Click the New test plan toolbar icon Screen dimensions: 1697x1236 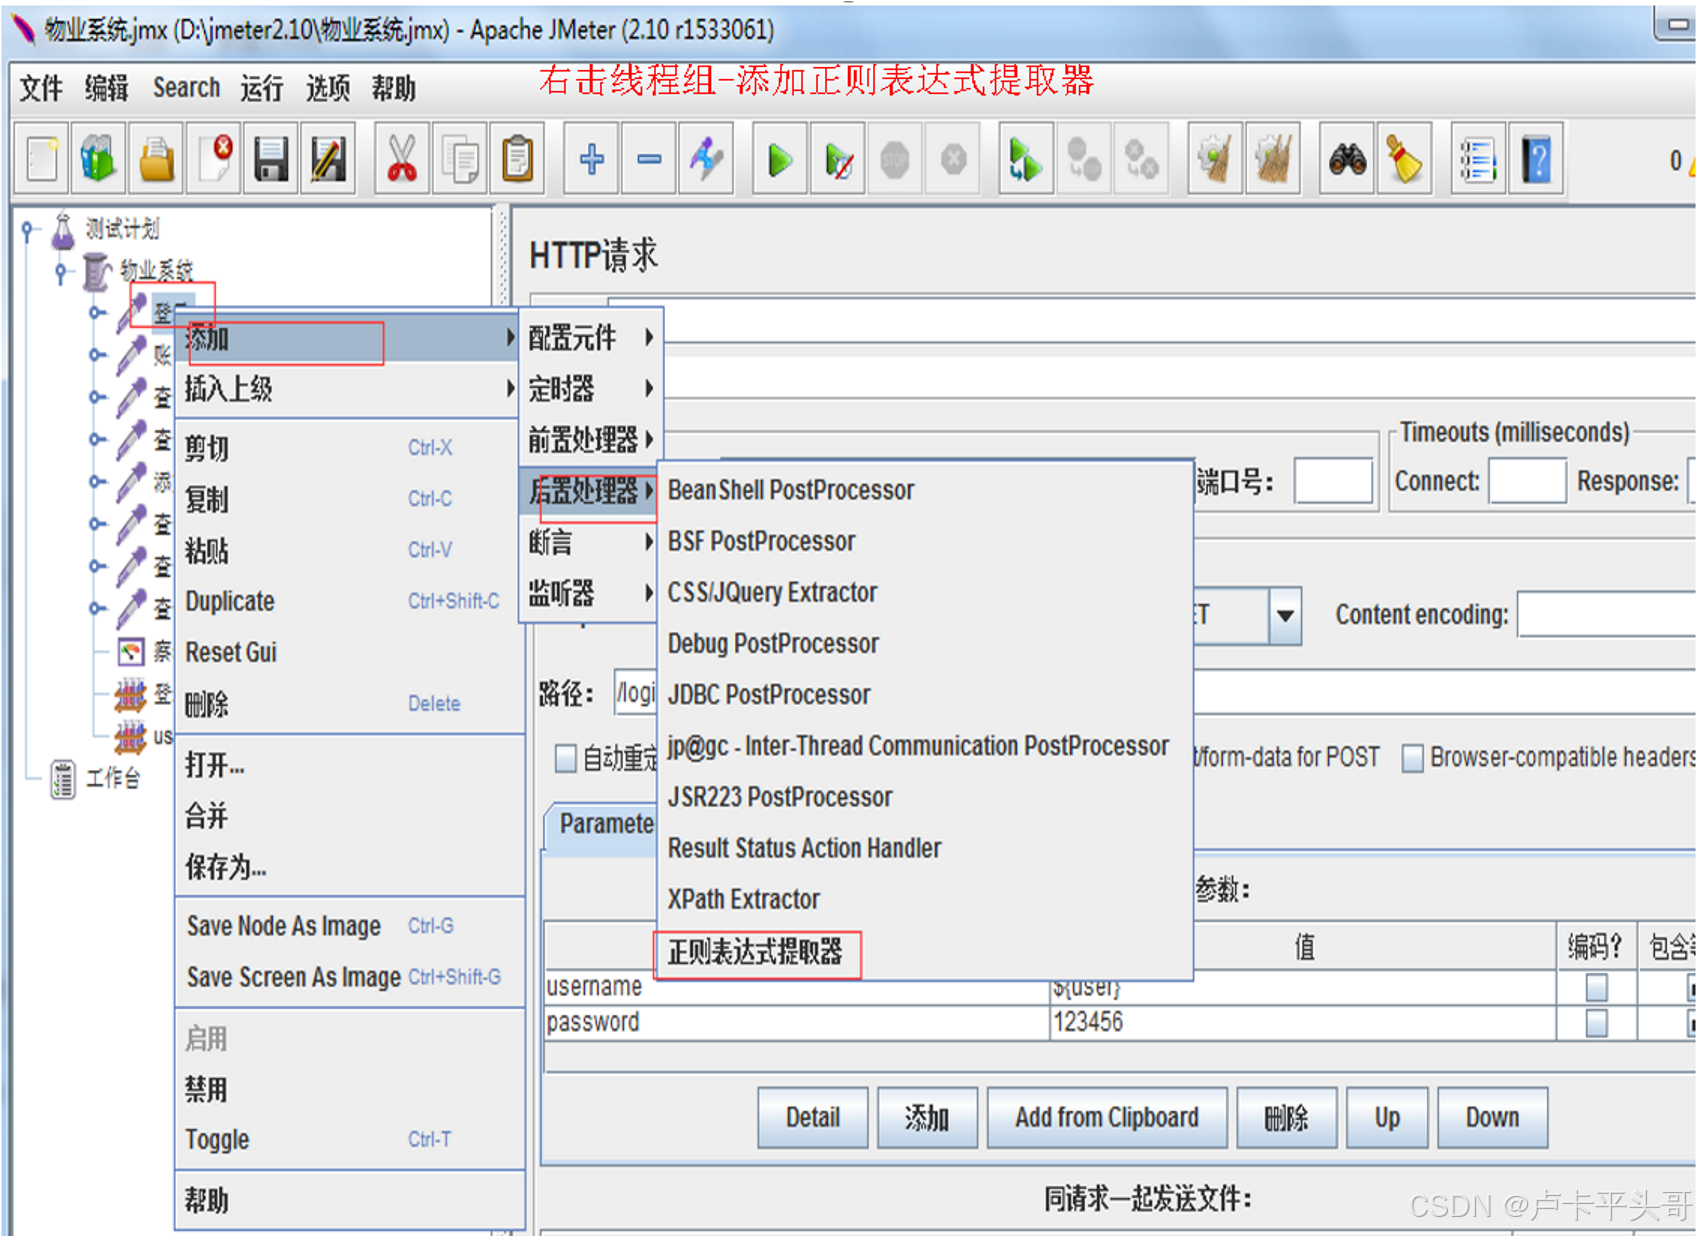41,159
